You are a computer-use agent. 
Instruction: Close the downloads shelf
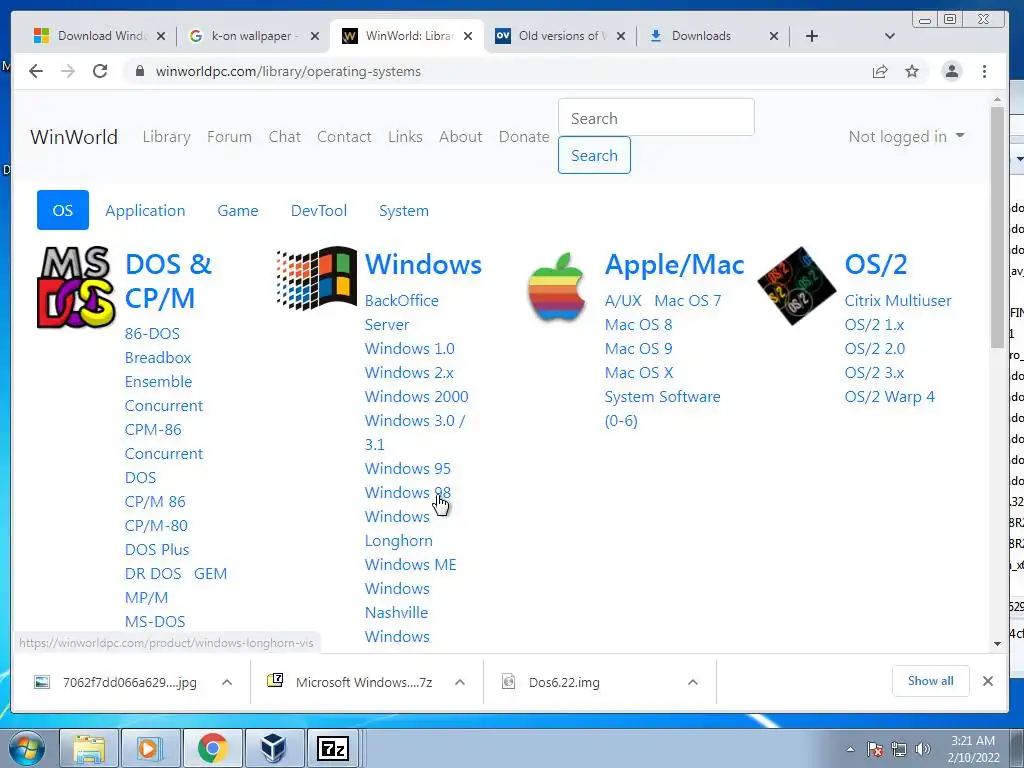coord(988,681)
